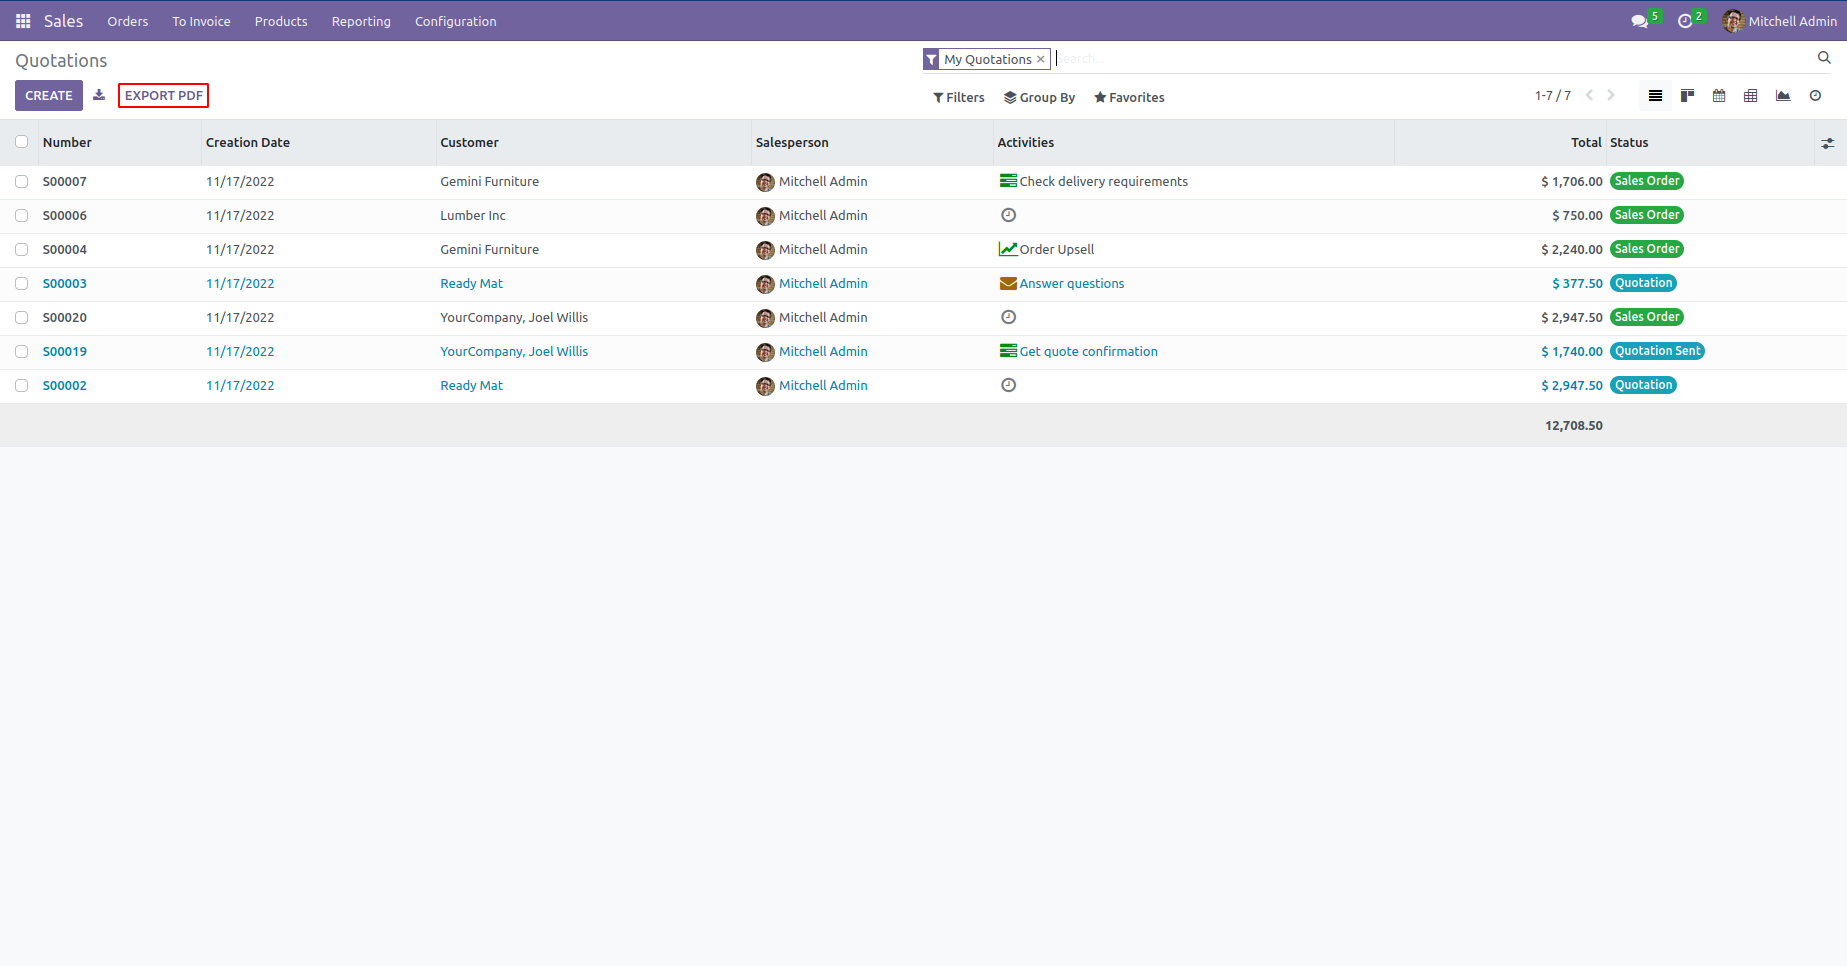
Task: Switch to Calendar view
Action: [1719, 96]
